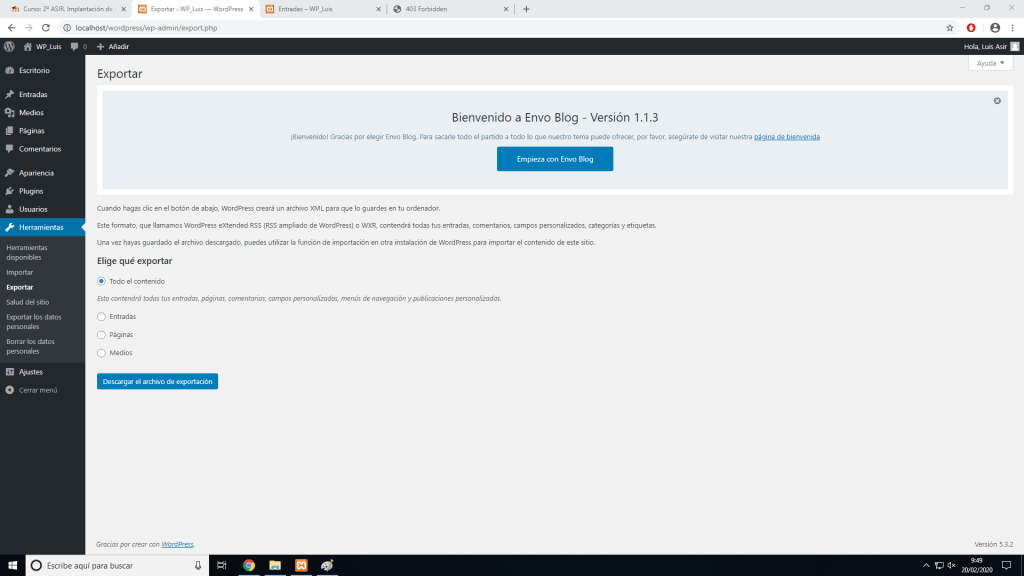This screenshot has height=576, width=1024.
Task: Click 'Descargar el archivo de exportación' button
Action: [x=157, y=381]
